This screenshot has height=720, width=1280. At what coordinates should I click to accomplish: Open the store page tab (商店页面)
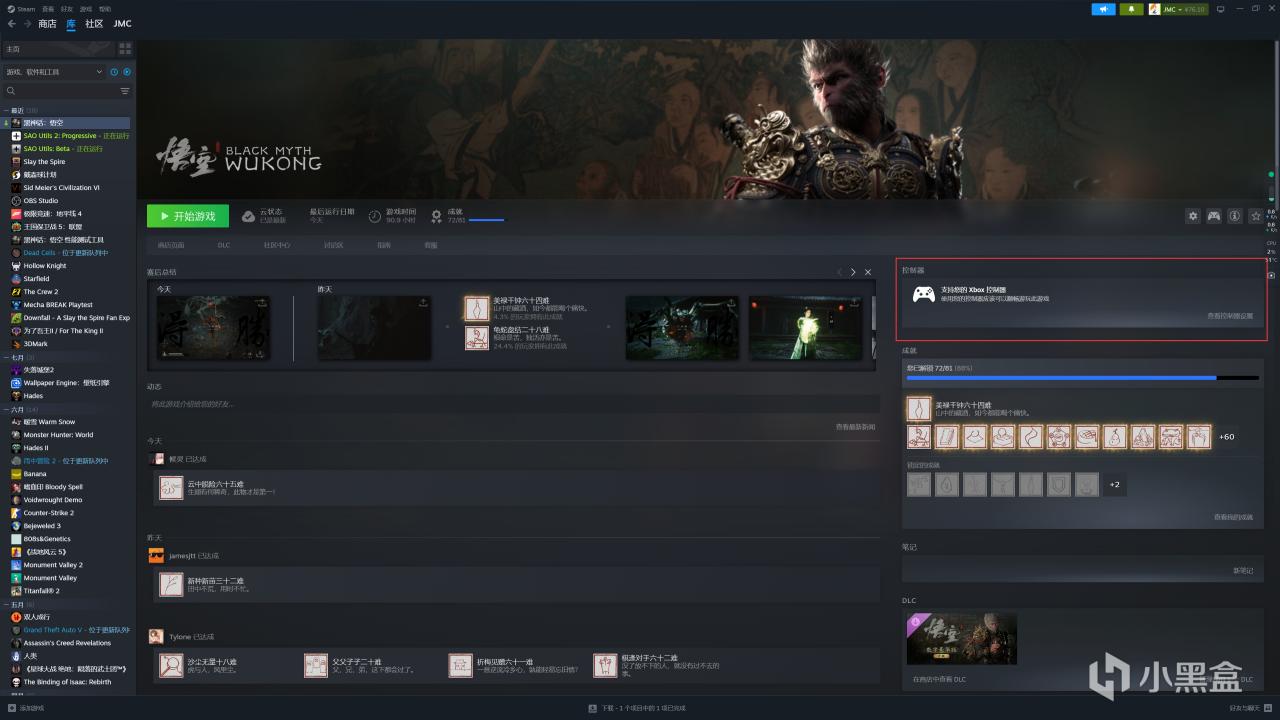(x=171, y=245)
